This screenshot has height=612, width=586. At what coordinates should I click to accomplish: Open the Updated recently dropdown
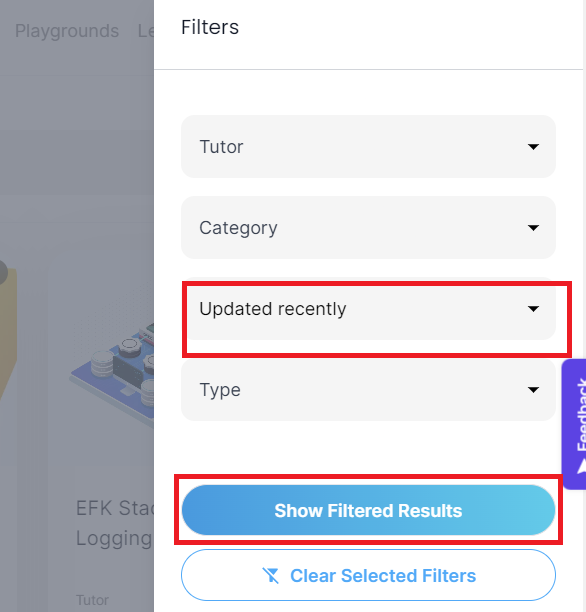coord(368,309)
